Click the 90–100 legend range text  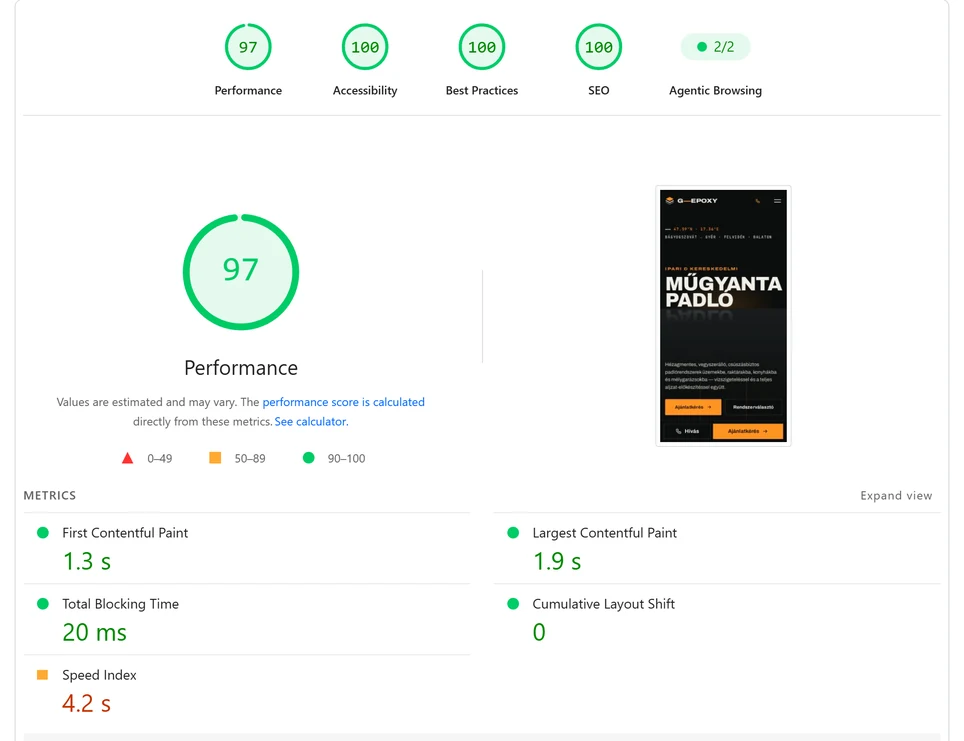click(x=346, y=459)
